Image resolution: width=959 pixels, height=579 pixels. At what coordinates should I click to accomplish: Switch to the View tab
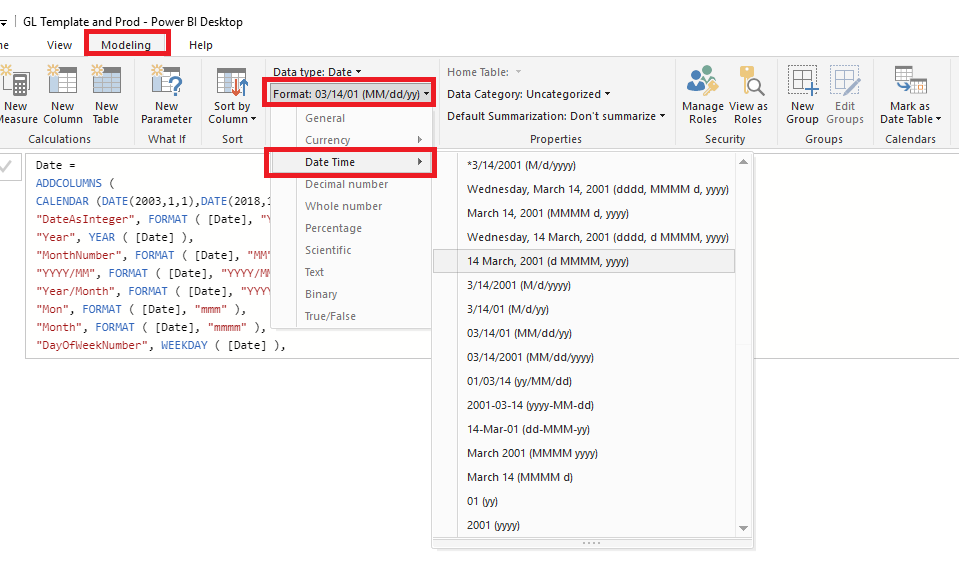click(59, 45)
